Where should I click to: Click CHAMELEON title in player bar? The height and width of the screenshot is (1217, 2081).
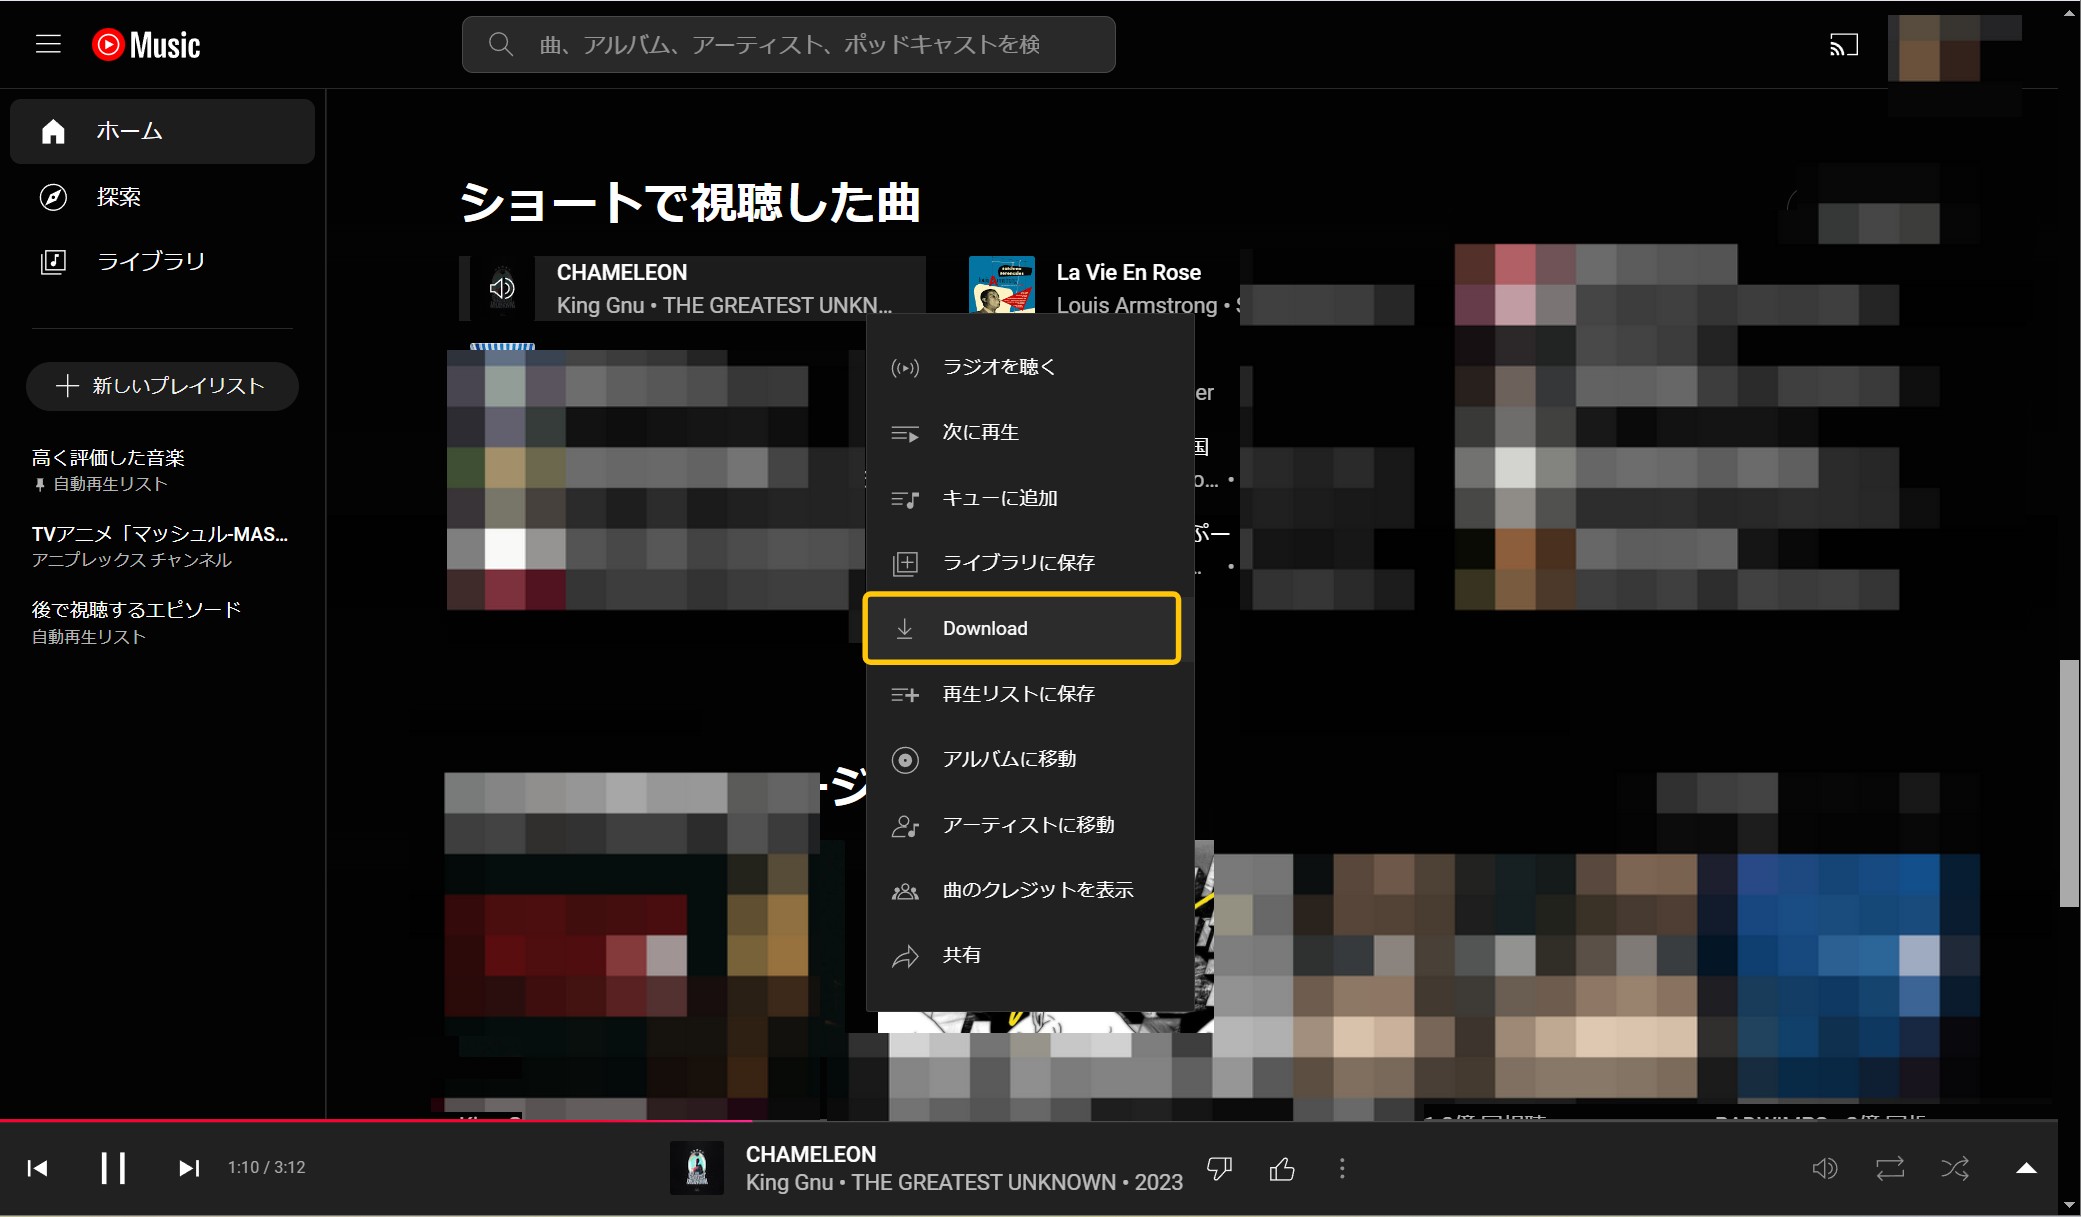[x=811, y=1154]
